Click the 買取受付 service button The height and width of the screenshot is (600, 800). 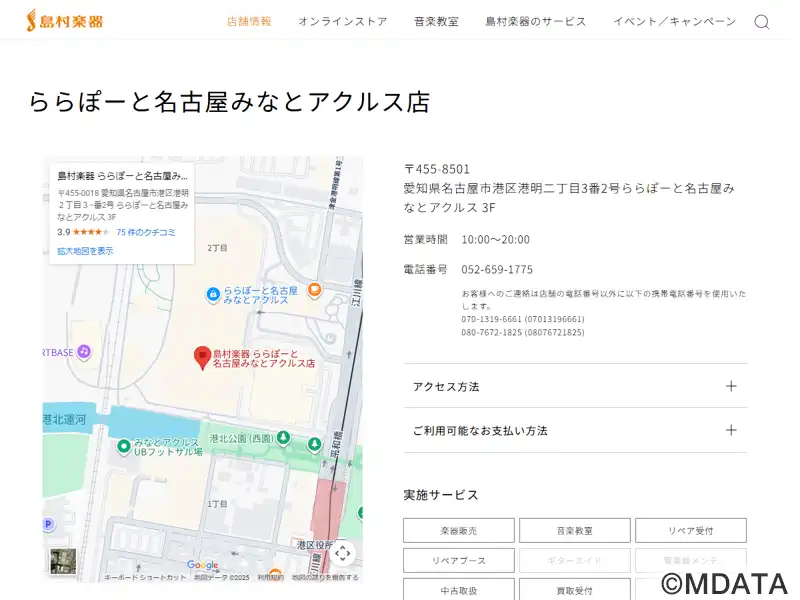(574, 590)
